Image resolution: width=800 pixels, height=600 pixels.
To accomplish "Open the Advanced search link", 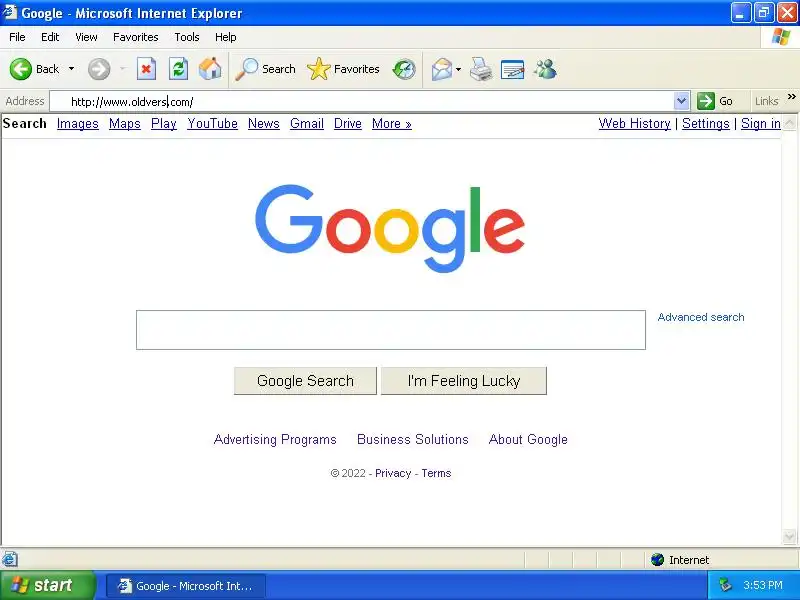I will pyautogui.click(x=701, y=317).
